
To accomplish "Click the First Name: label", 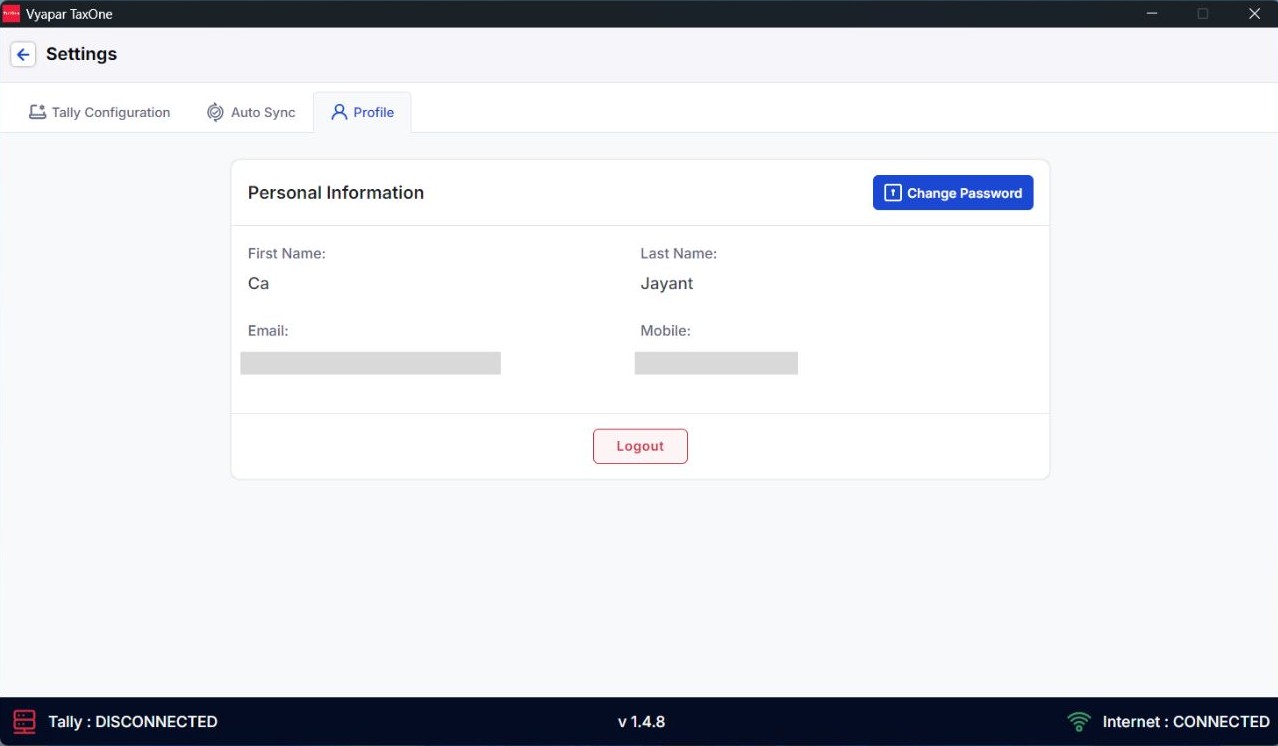I will [x=287, y=254].
